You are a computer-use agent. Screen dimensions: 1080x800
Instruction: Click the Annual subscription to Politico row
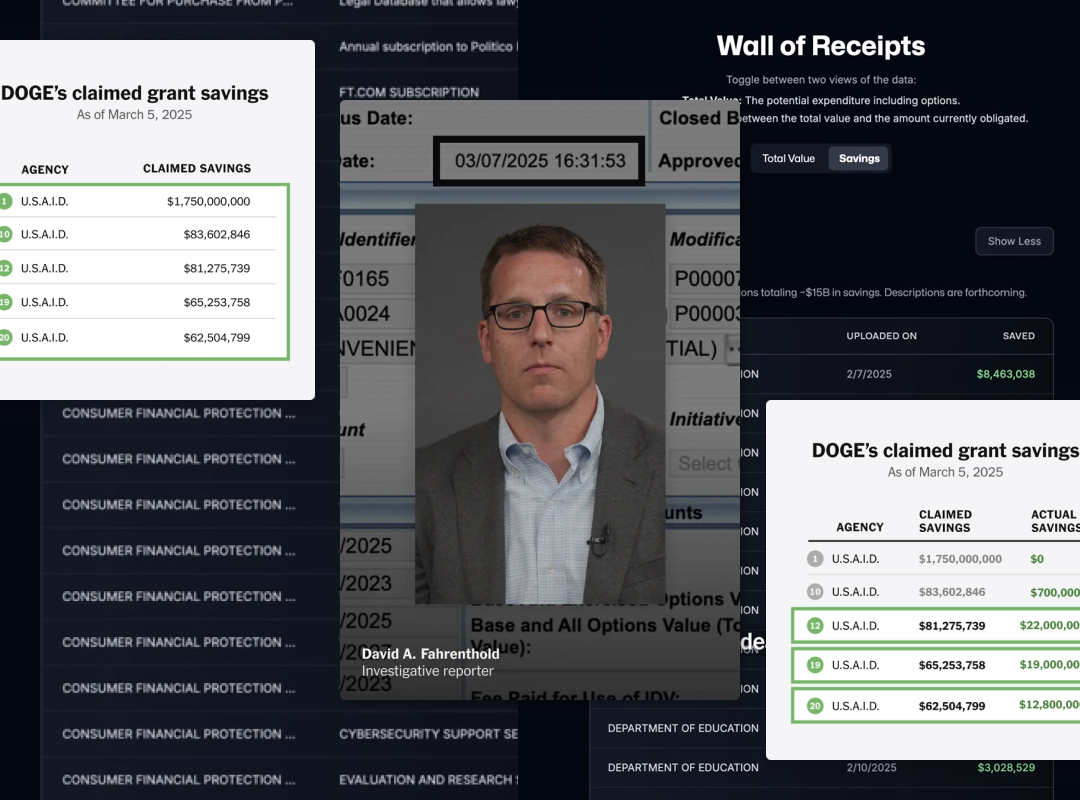pos(428,47)
